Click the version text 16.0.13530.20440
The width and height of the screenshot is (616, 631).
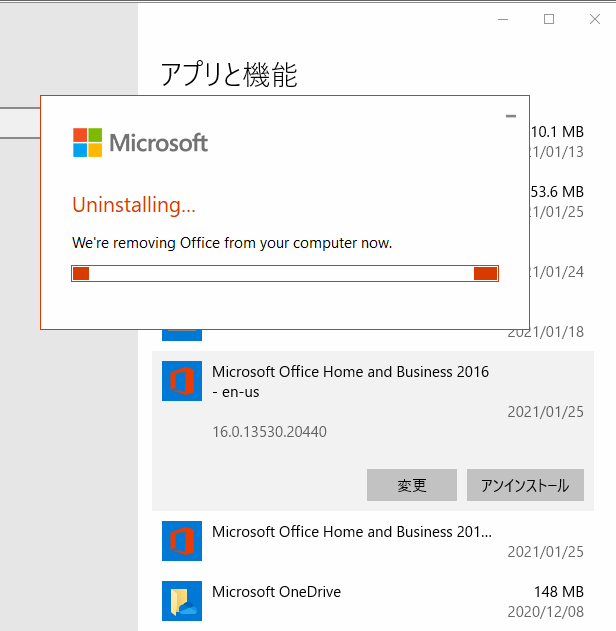coord(269,432)
